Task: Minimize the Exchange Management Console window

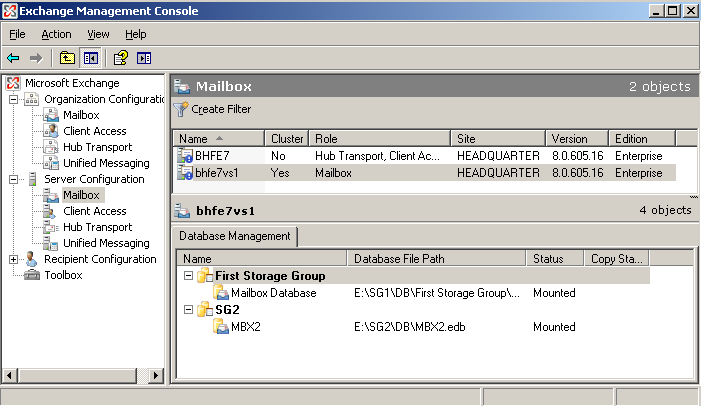Action: coord(656,11)
